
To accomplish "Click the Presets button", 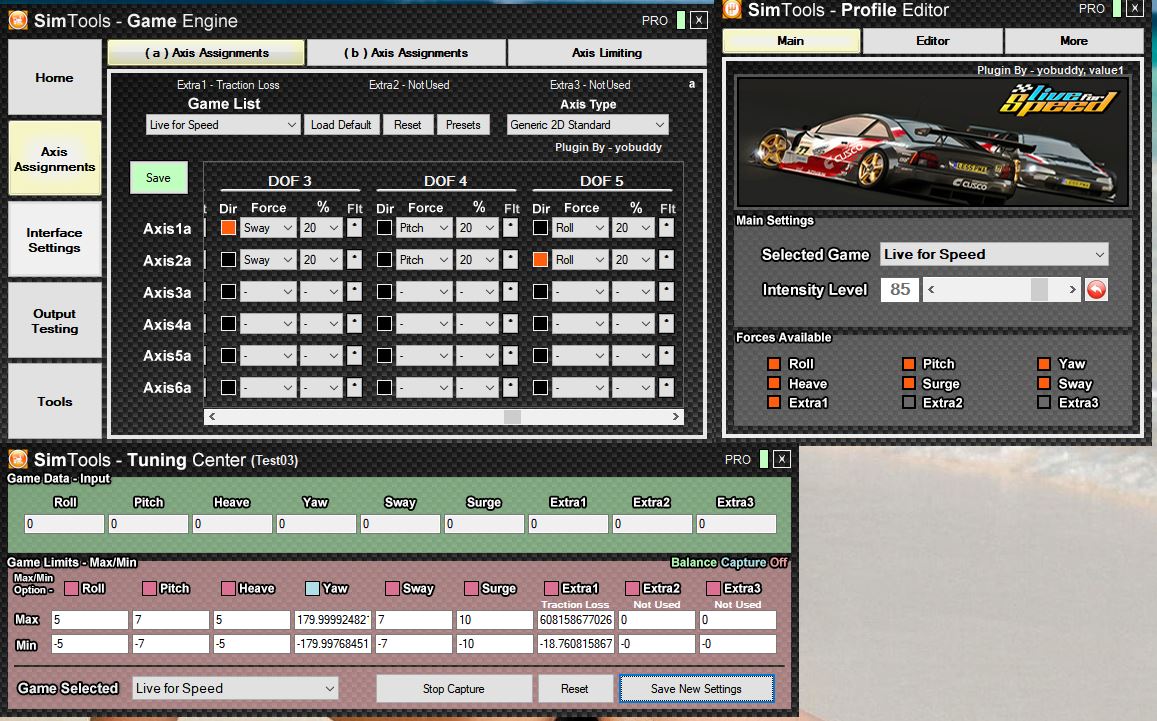I will pyautogui.click(x=463, y=125).
